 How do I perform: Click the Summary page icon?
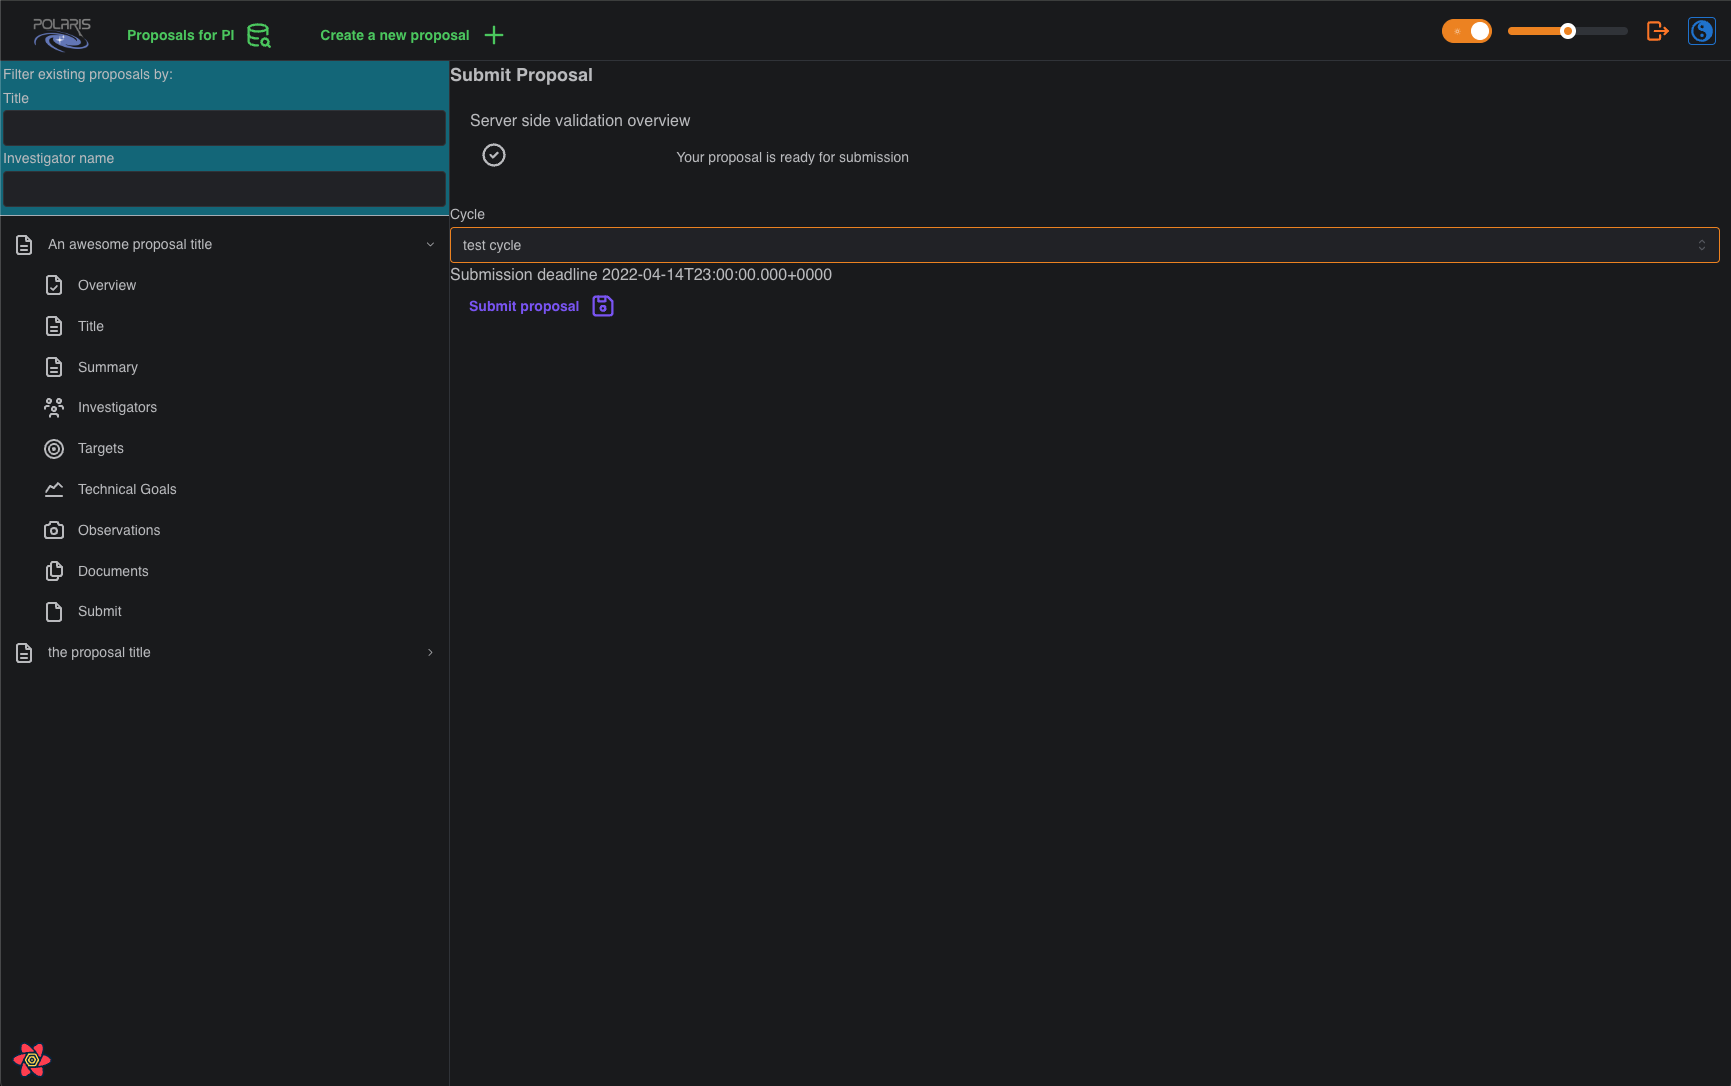click(x=54, y=367)
